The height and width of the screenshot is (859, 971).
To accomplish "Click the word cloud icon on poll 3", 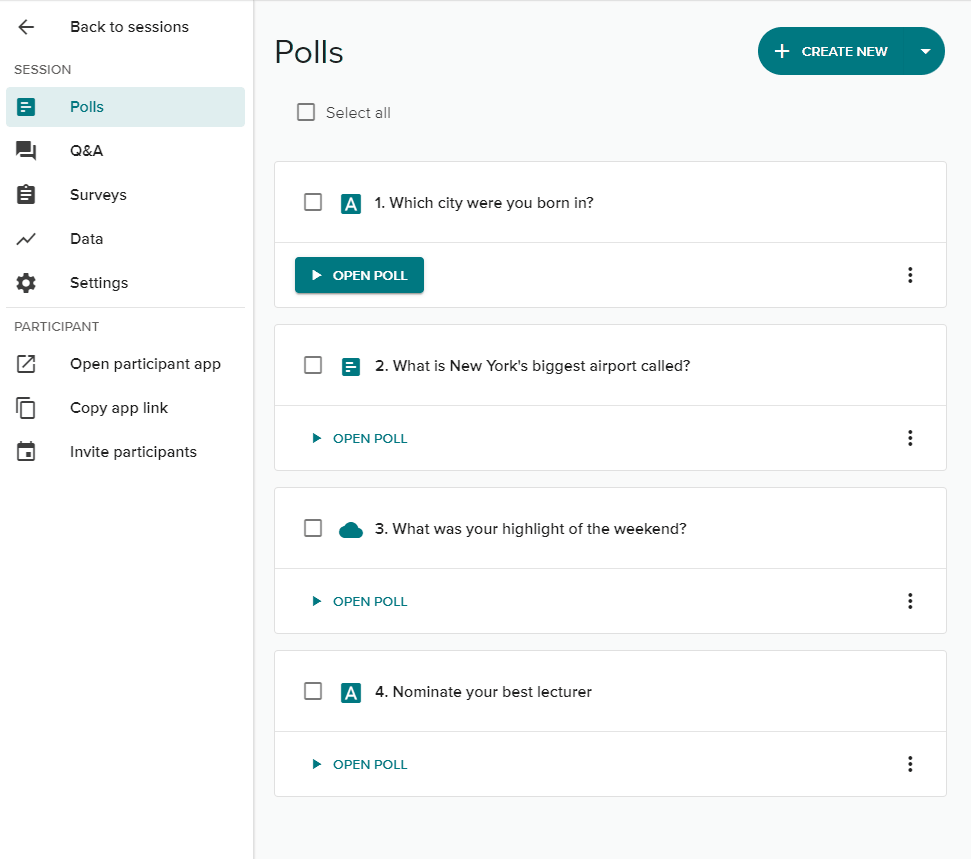I will pos(351,528).
